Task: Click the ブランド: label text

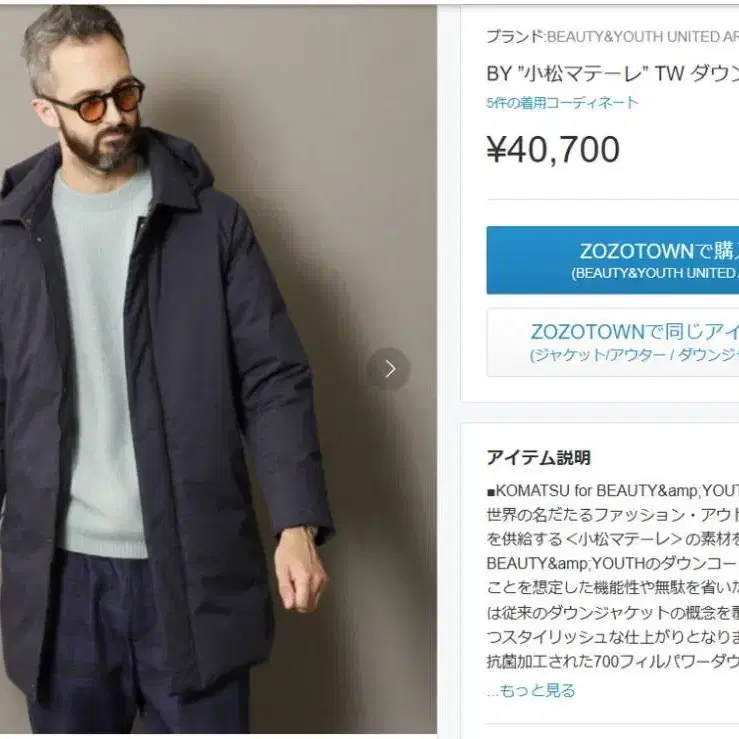Action: pos(516,37)
